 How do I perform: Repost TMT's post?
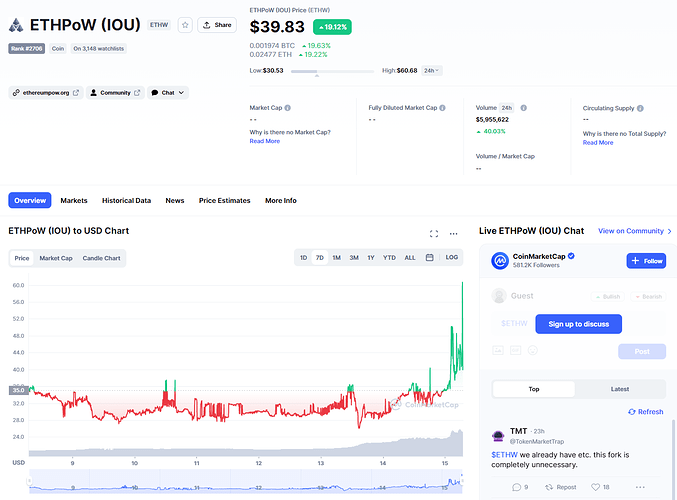560,487
